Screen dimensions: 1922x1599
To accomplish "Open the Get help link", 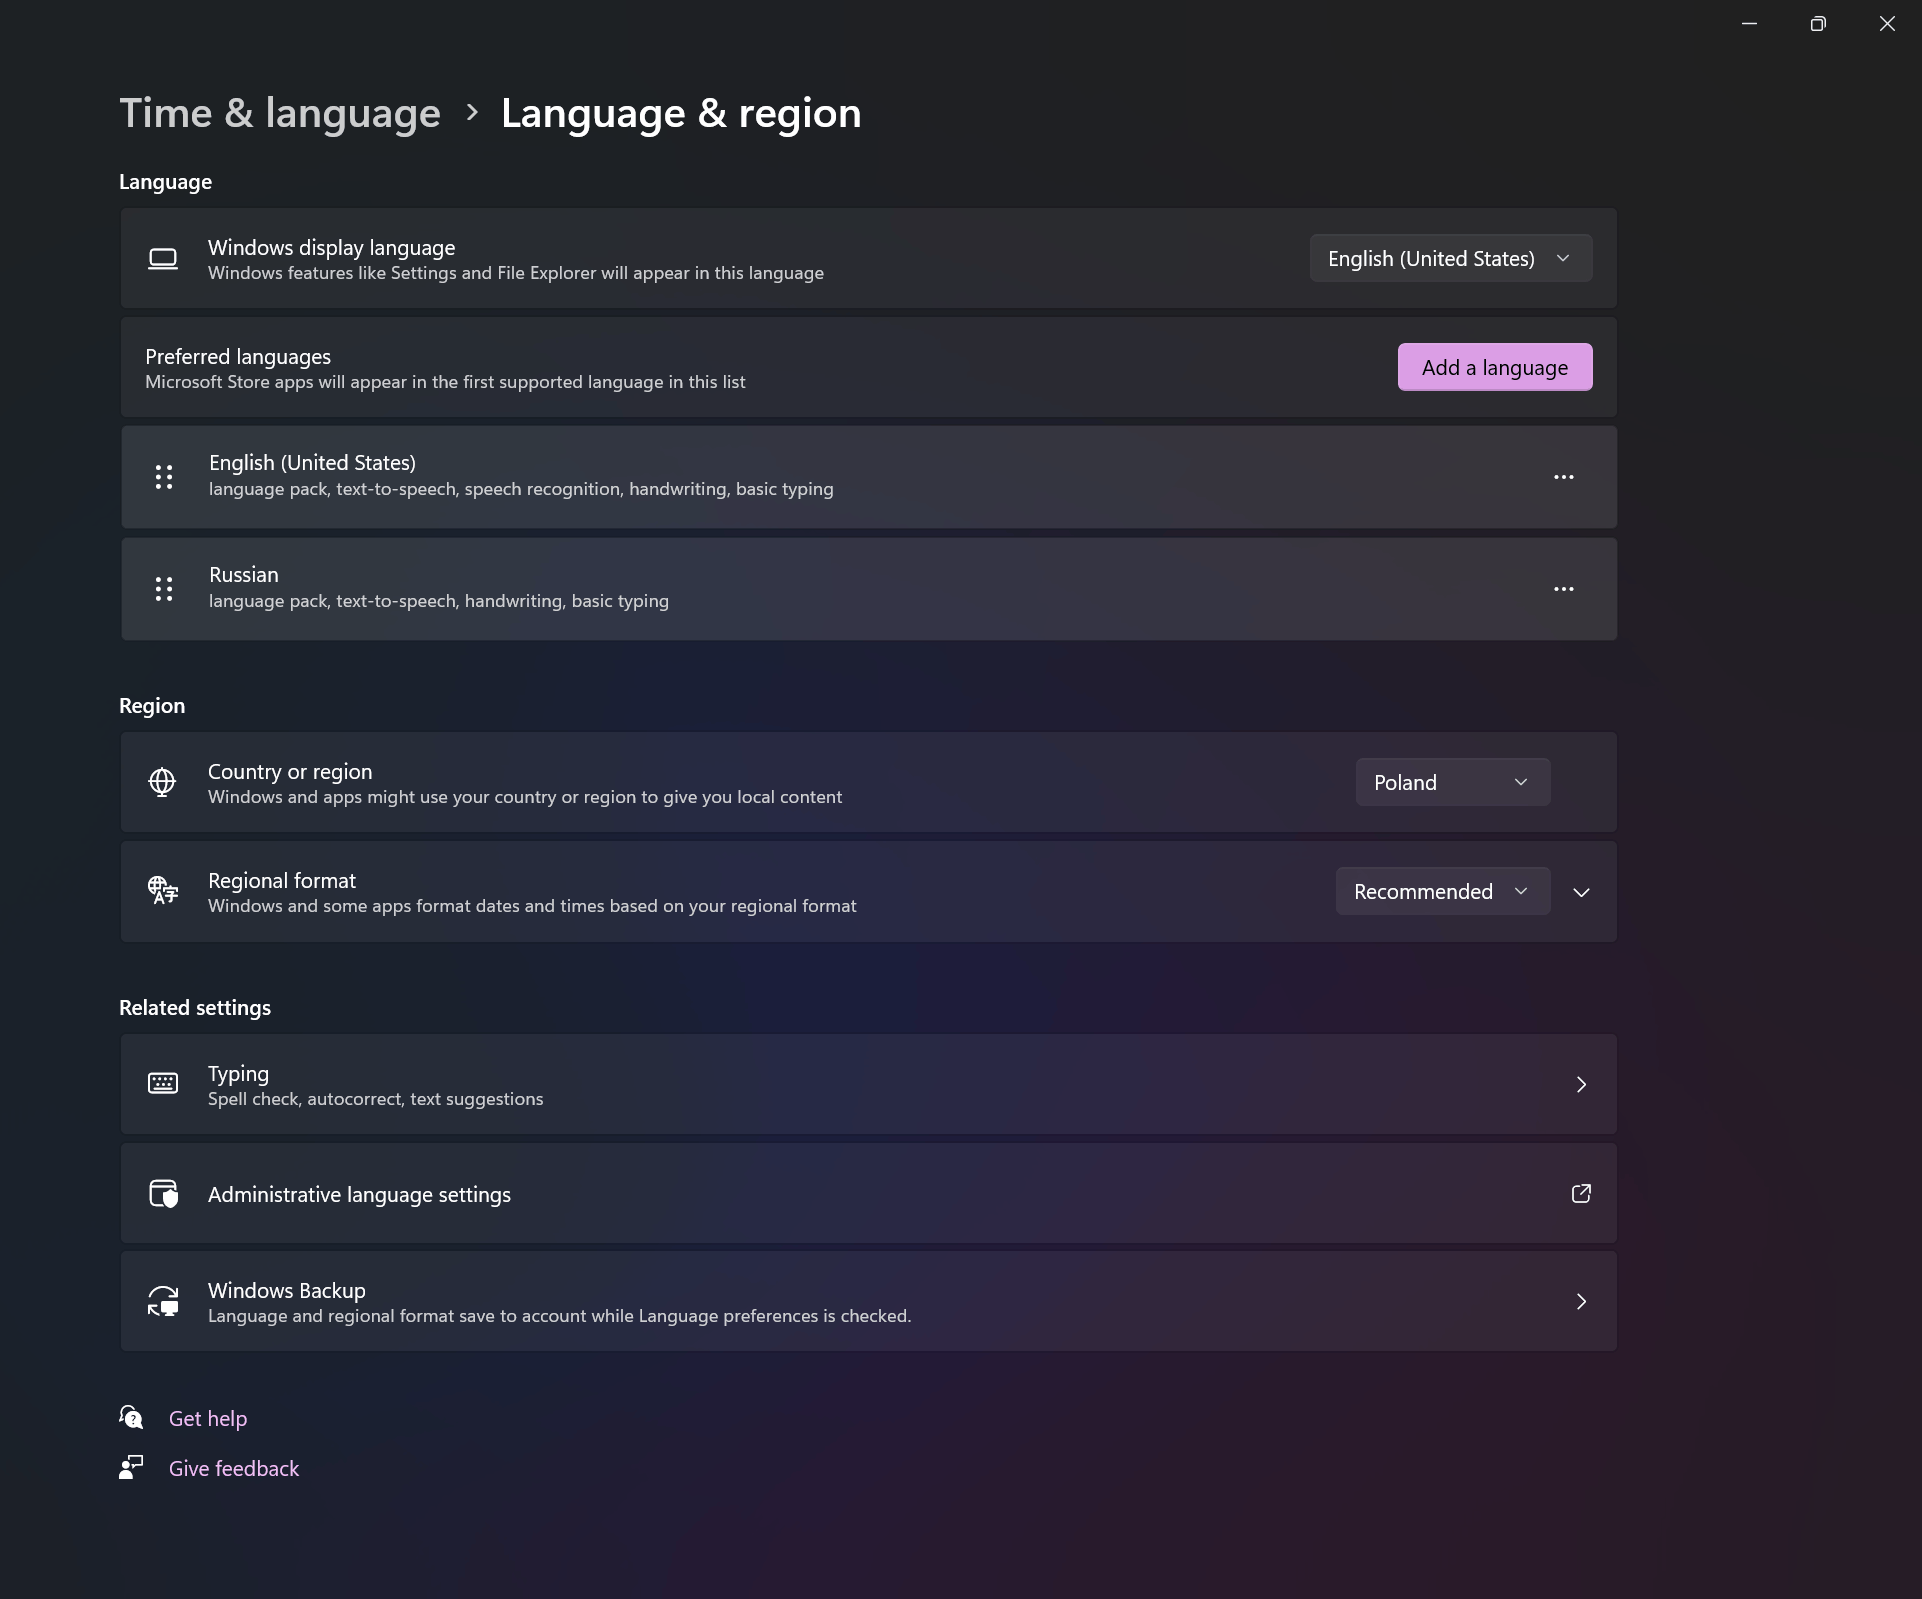I will coord(208,1418).
